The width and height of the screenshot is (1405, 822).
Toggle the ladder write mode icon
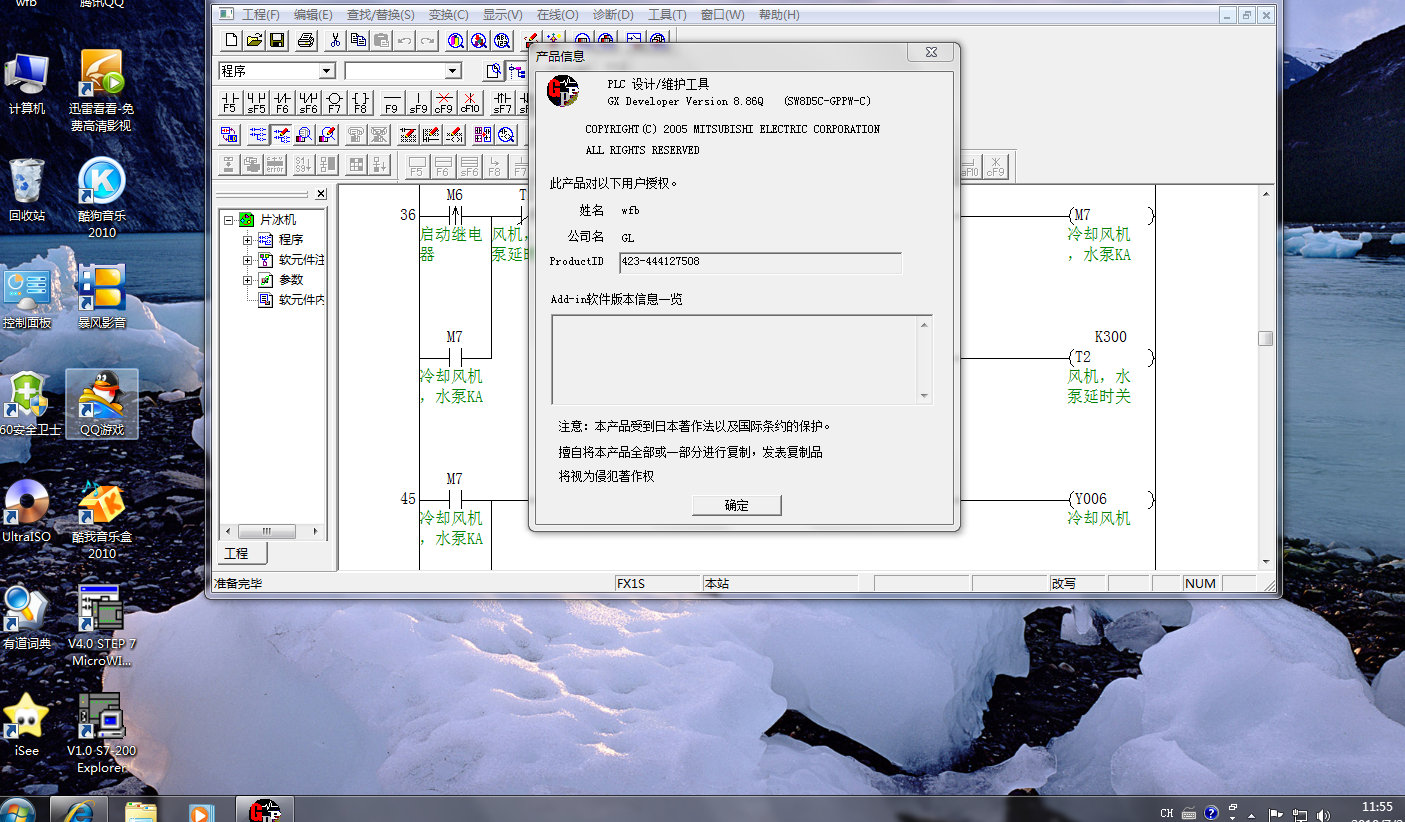pos(282,134)
